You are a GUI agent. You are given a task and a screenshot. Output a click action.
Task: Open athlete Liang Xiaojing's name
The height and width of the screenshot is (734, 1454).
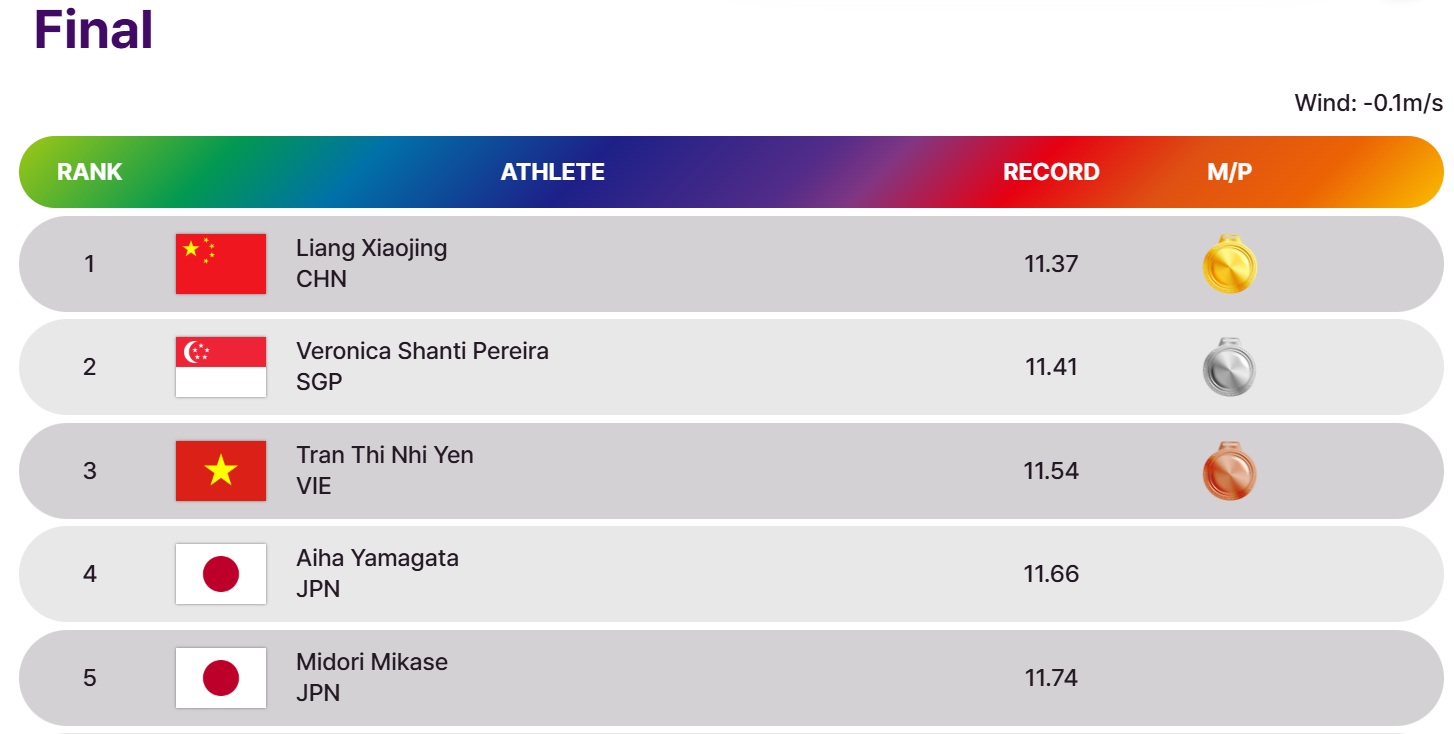[x=371, y=248]
